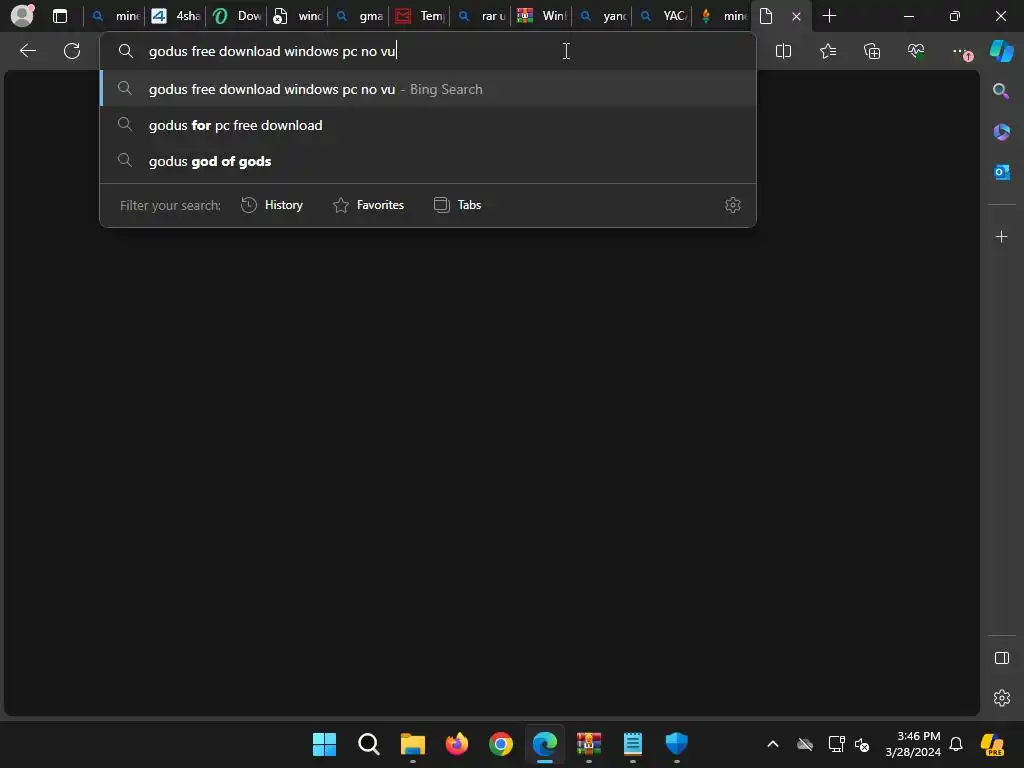The image size is (1024, 768).
Task: Select 'godus god of gods' suggestion
Action: [428, 161]
